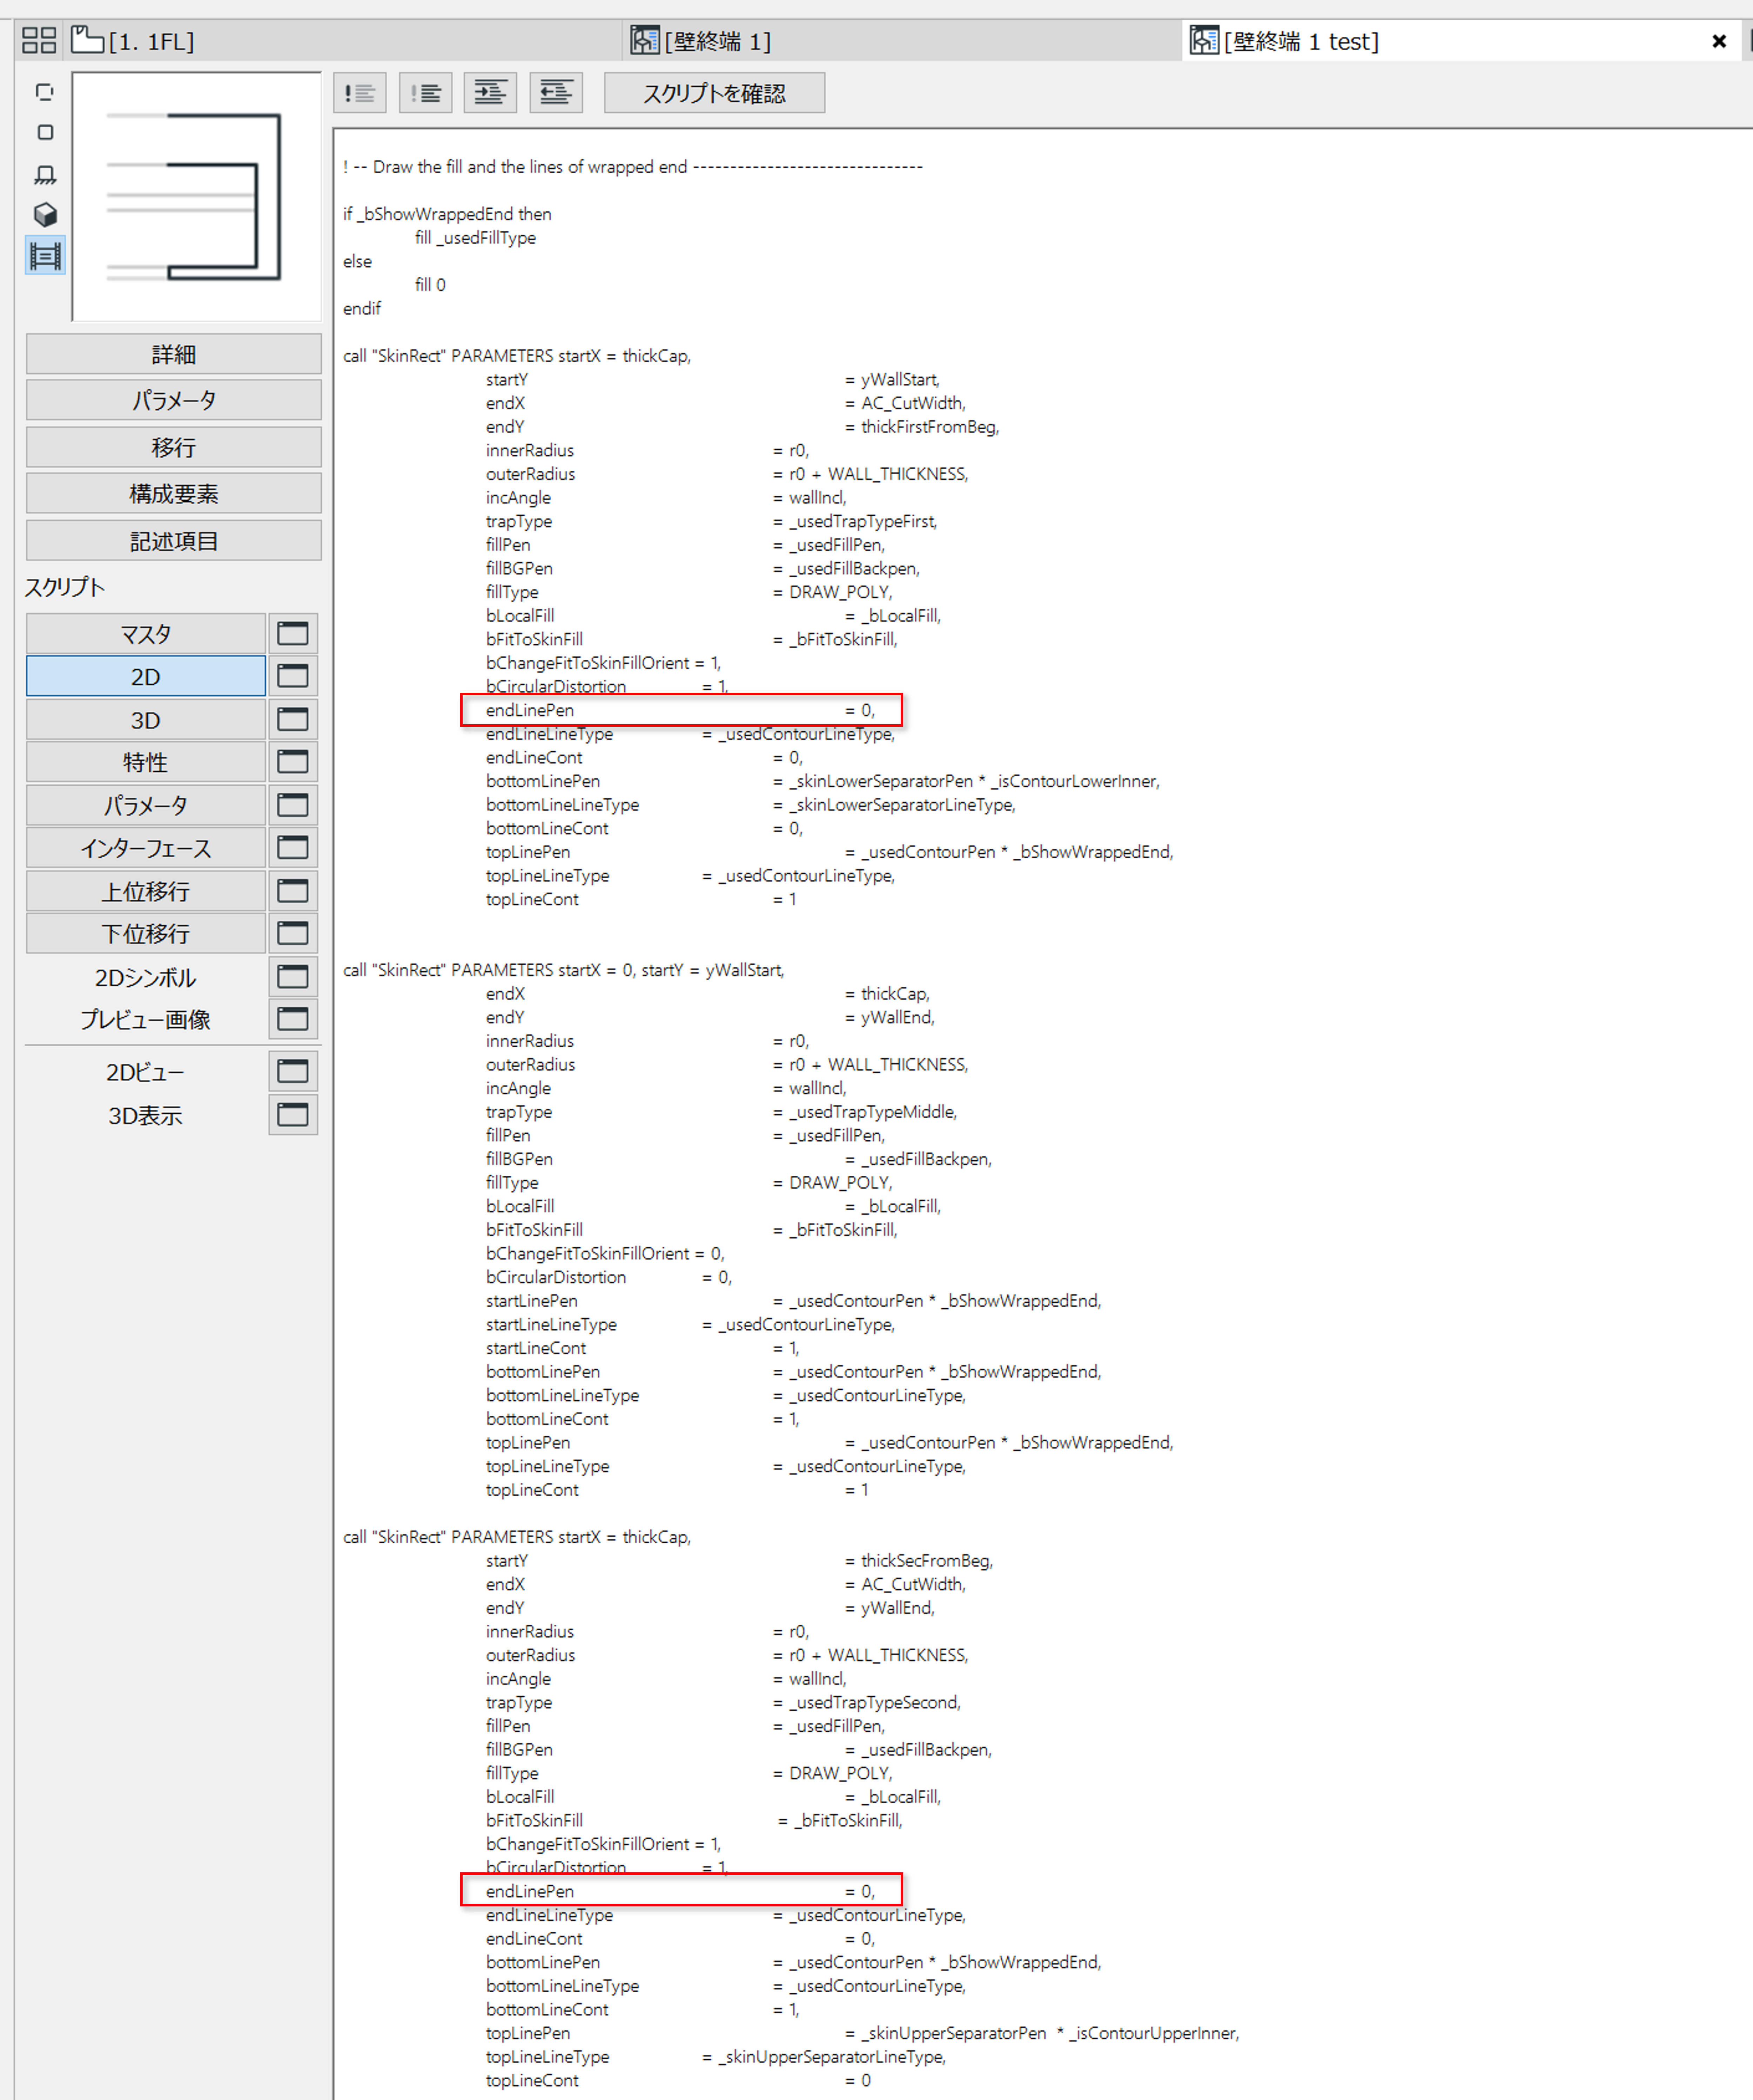
Task: Close the 壁終端 1 test tab
Action: coord(1719,41)
